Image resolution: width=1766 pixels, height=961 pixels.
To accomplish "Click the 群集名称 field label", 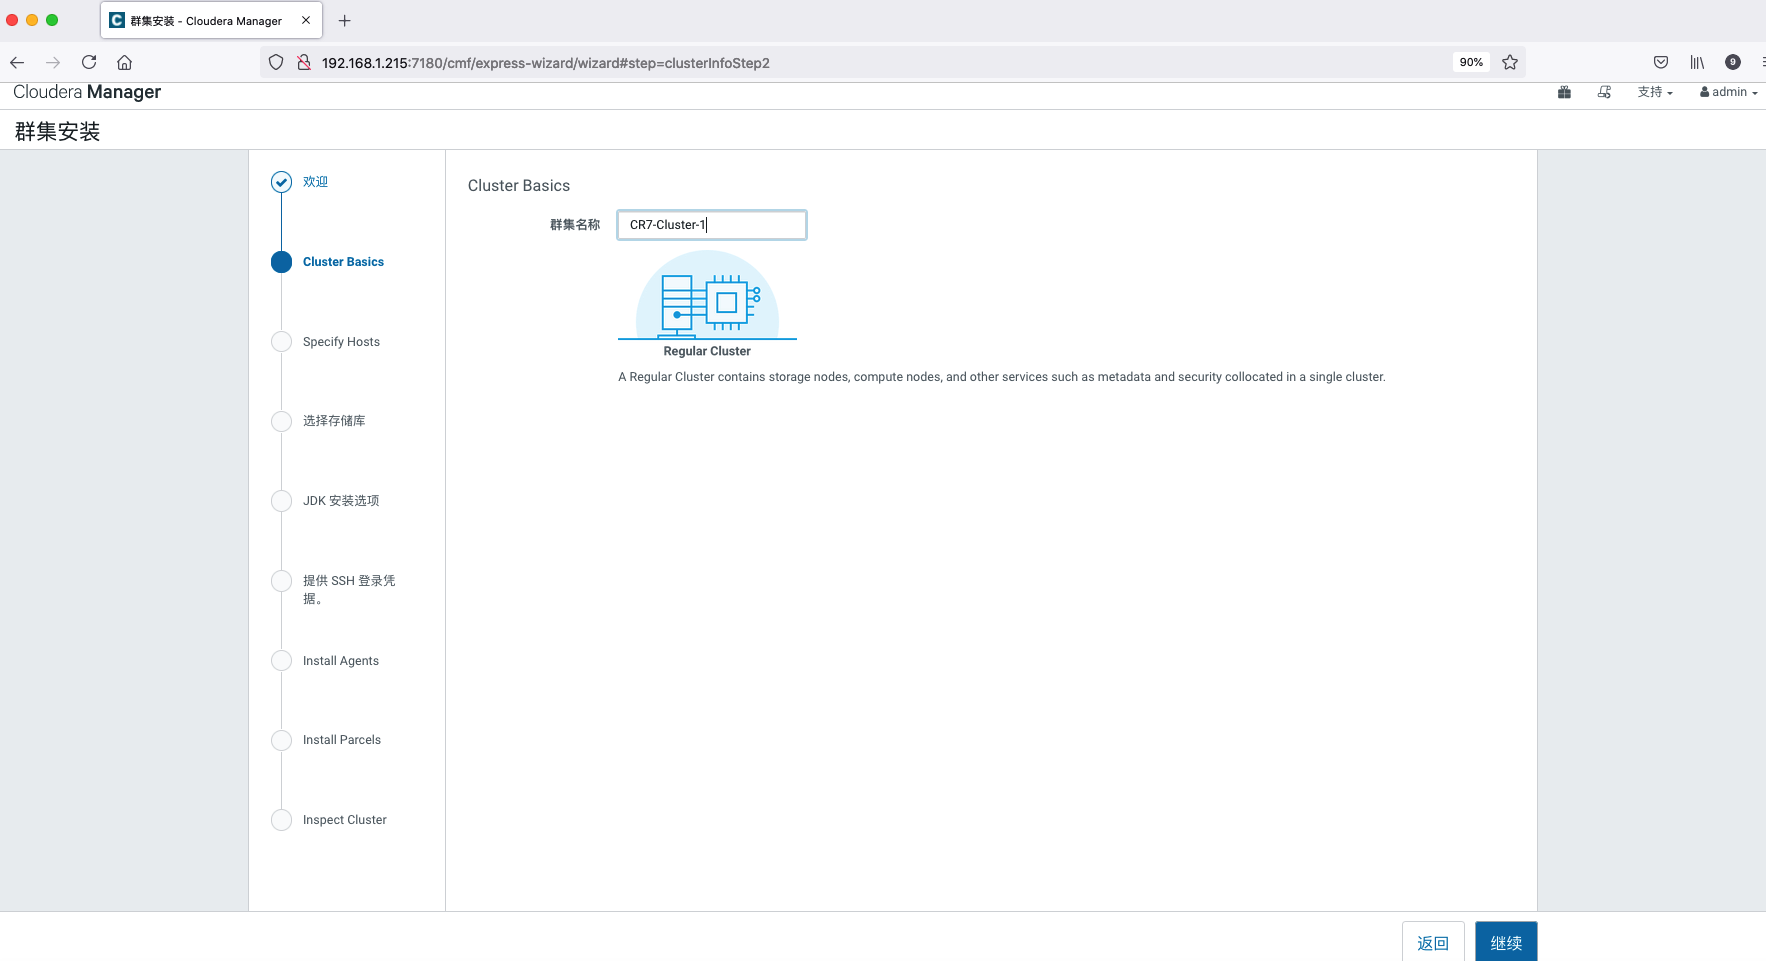I will pos(575,225).
